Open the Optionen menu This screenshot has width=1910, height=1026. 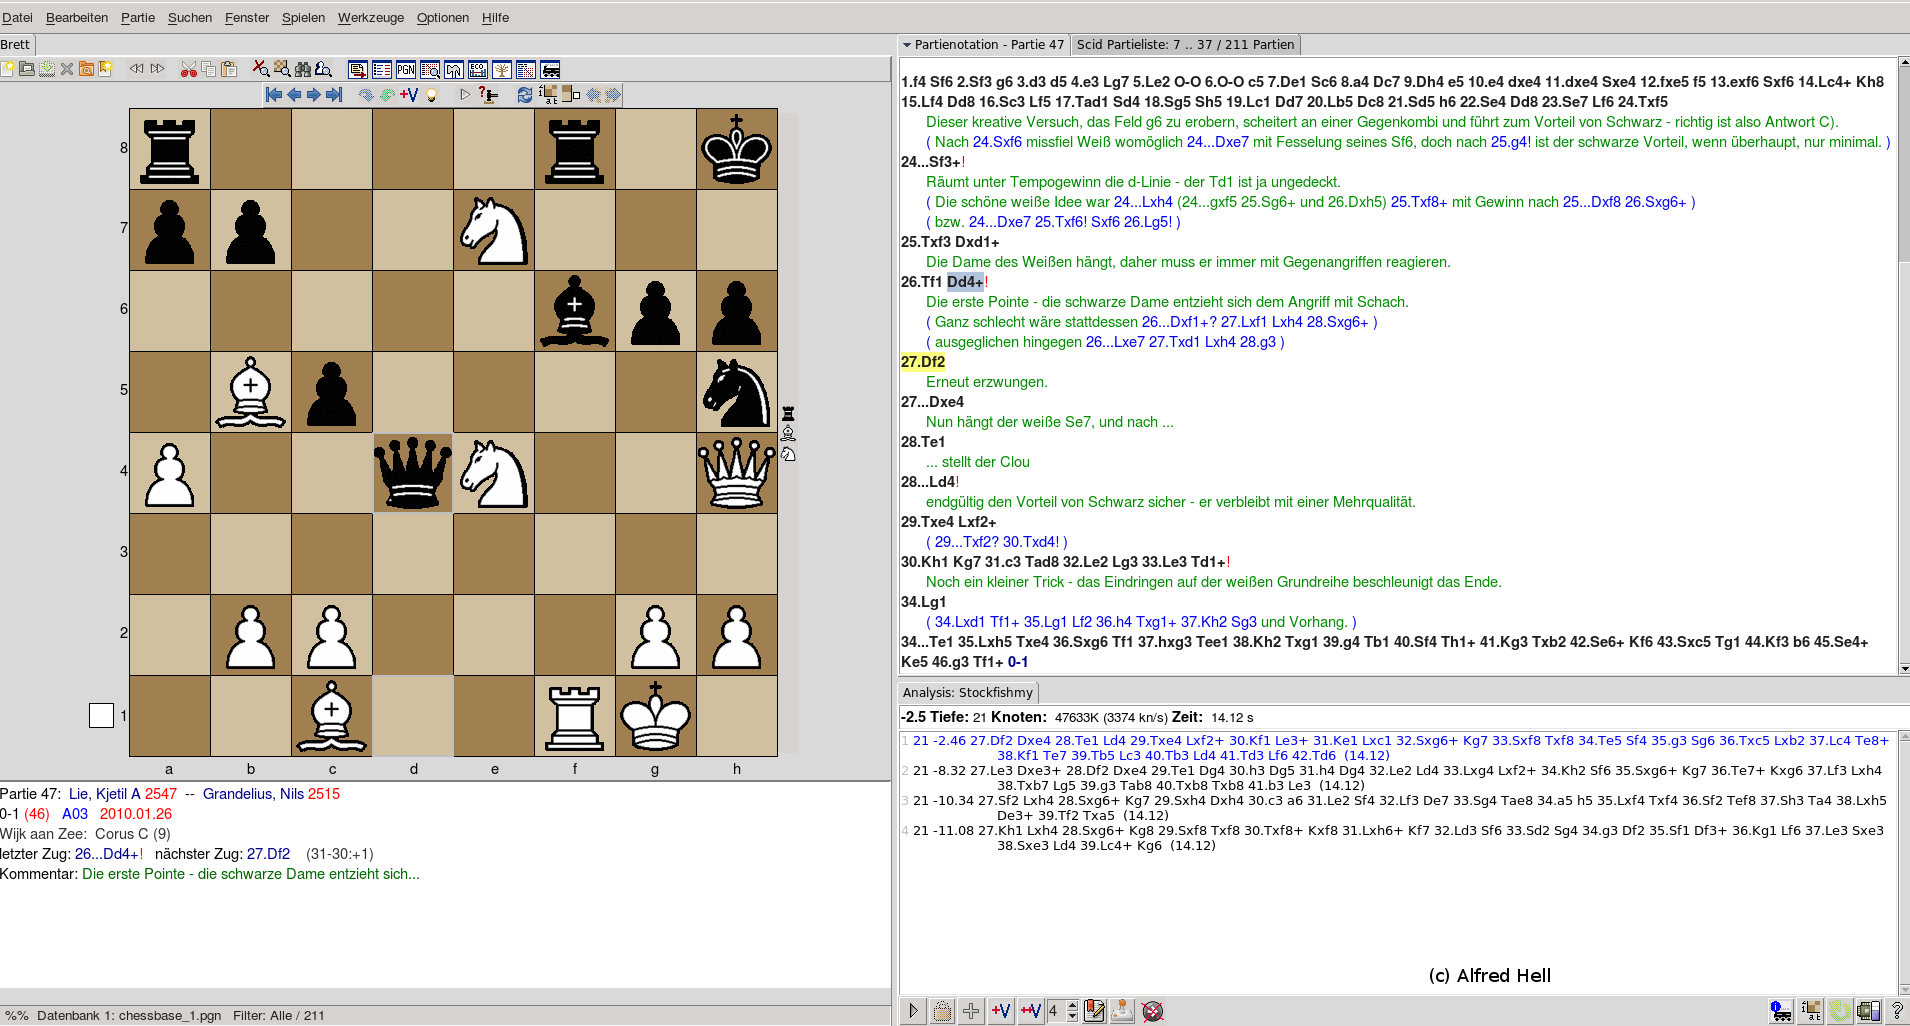click(442, 17)
